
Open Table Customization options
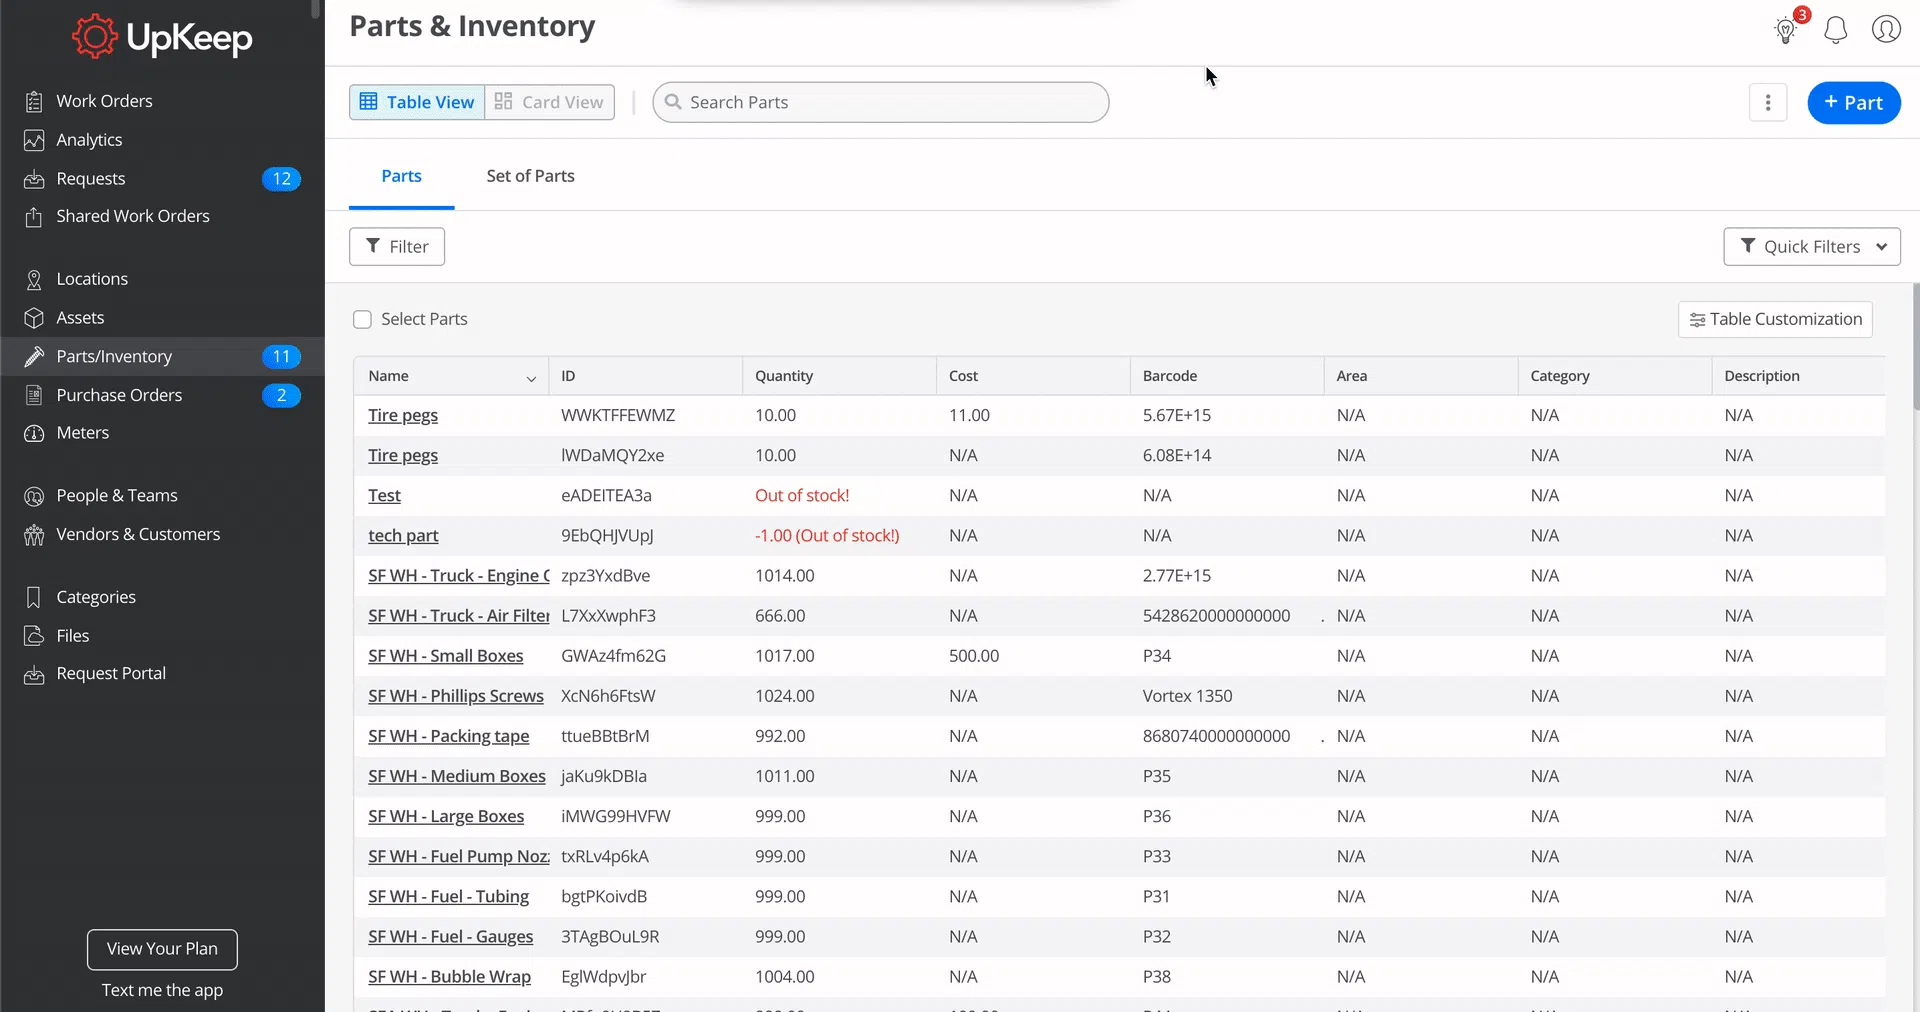point(1775,319)
